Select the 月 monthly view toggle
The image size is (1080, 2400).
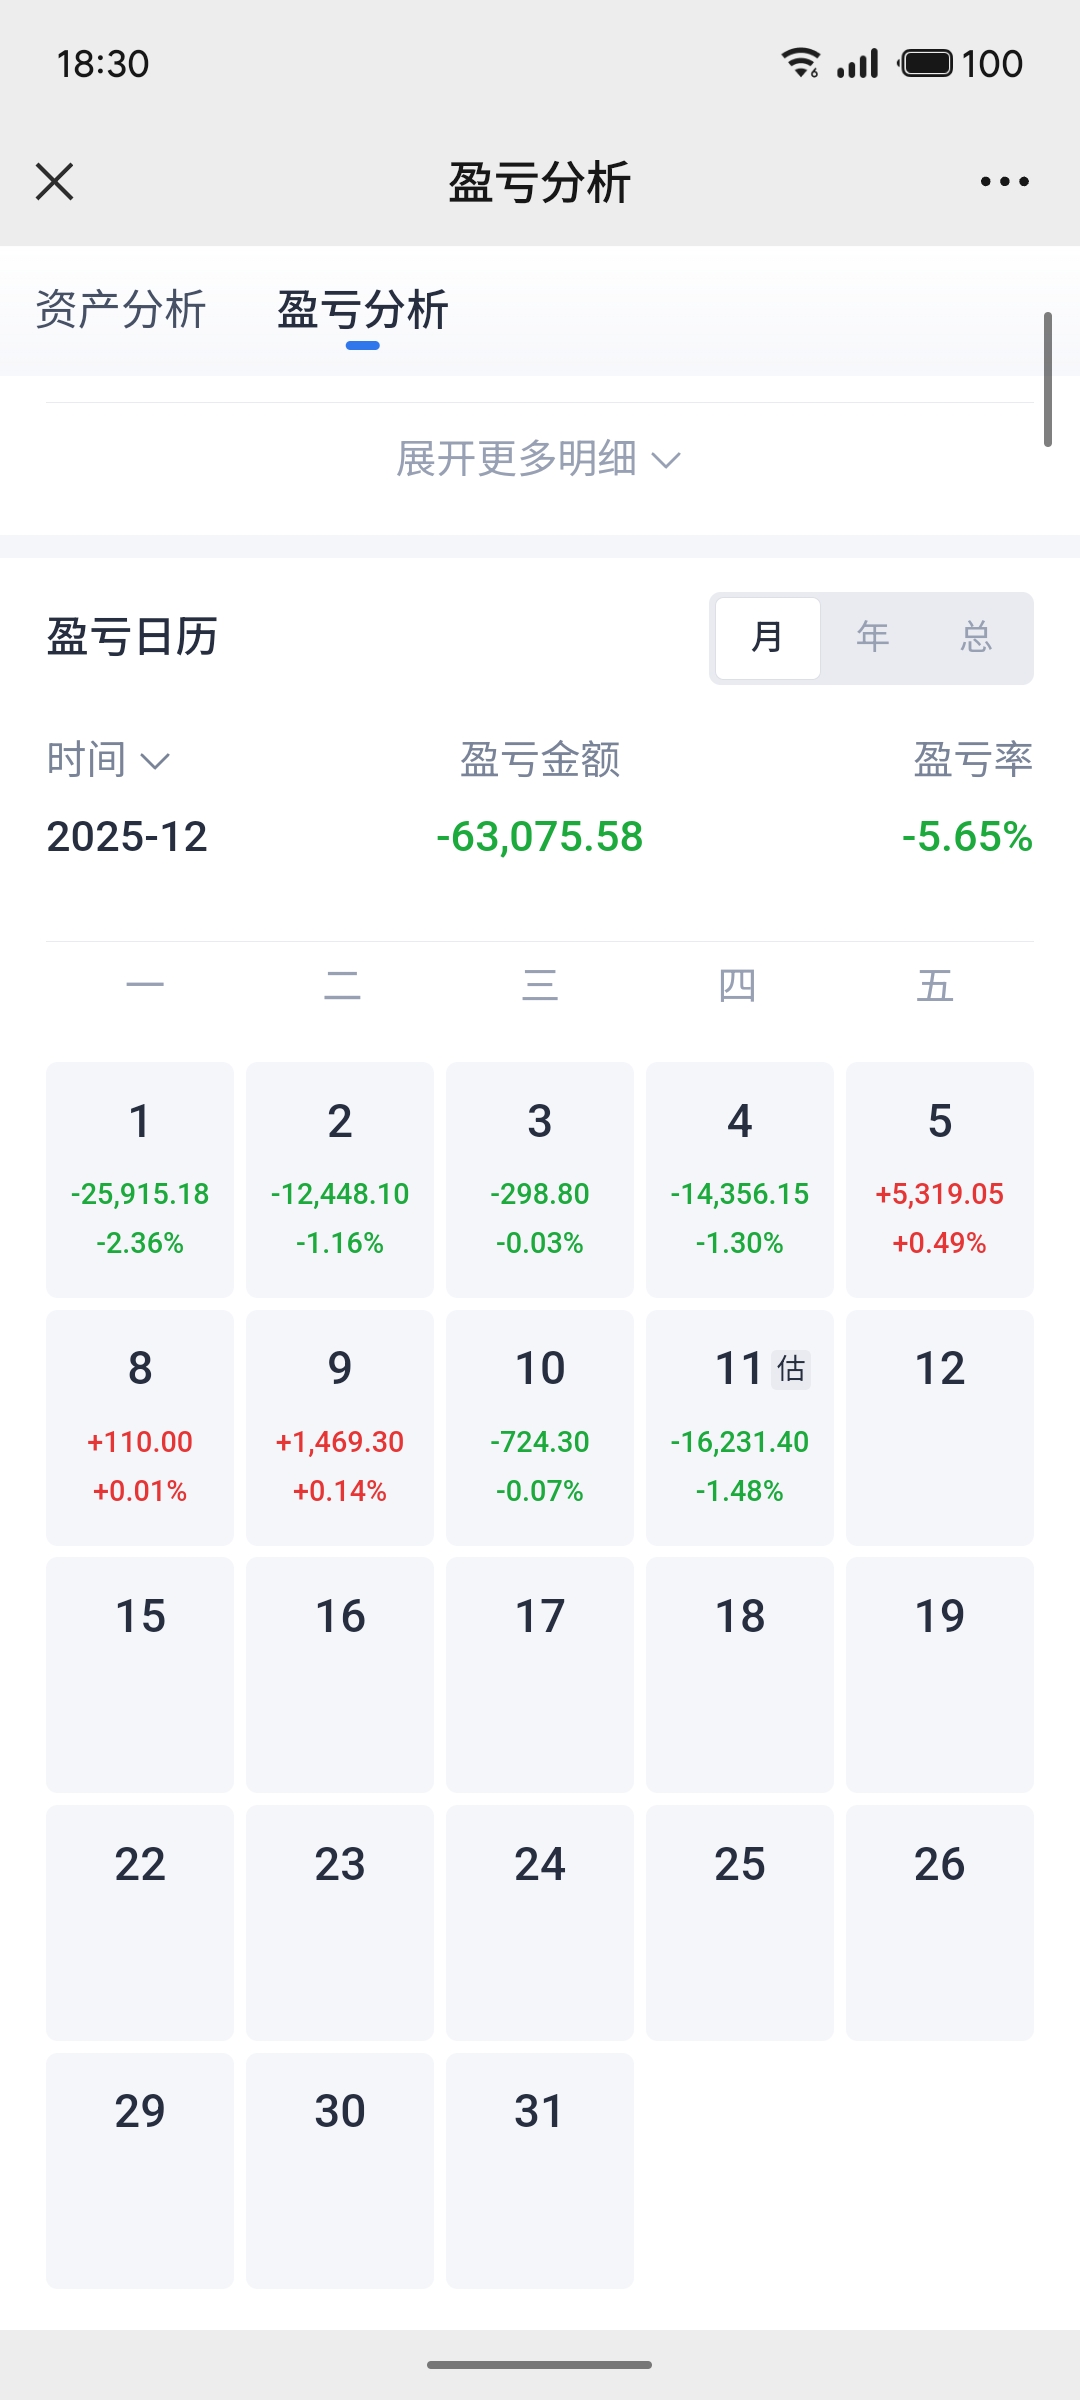point(768,638)
